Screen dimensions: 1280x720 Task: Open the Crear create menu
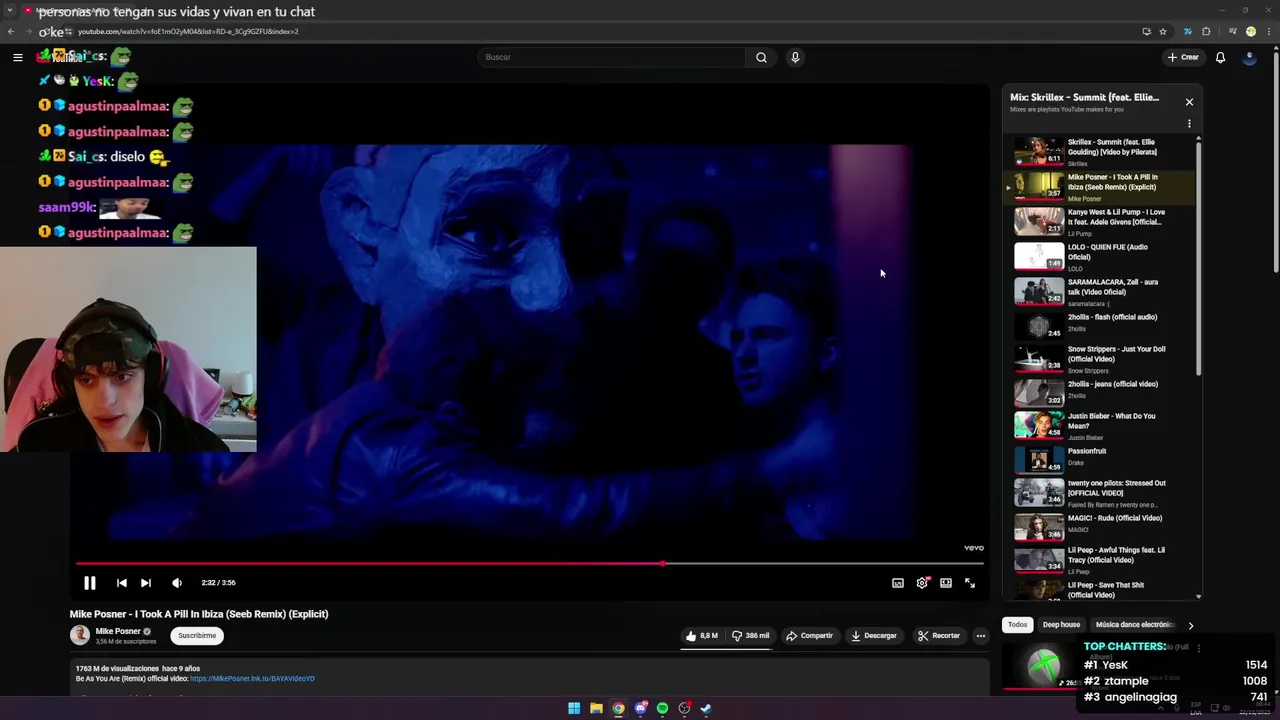point(1183,57)
